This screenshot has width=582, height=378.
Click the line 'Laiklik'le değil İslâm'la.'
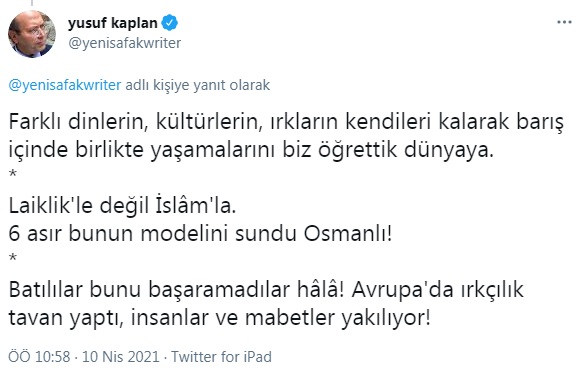(x=122, y=205)
